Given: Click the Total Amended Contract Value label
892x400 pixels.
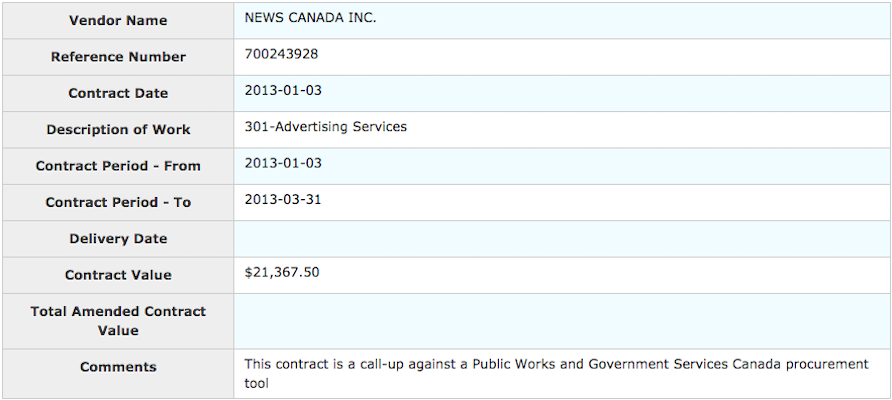Looking at the screenshot, I should (x=118, y=321).
